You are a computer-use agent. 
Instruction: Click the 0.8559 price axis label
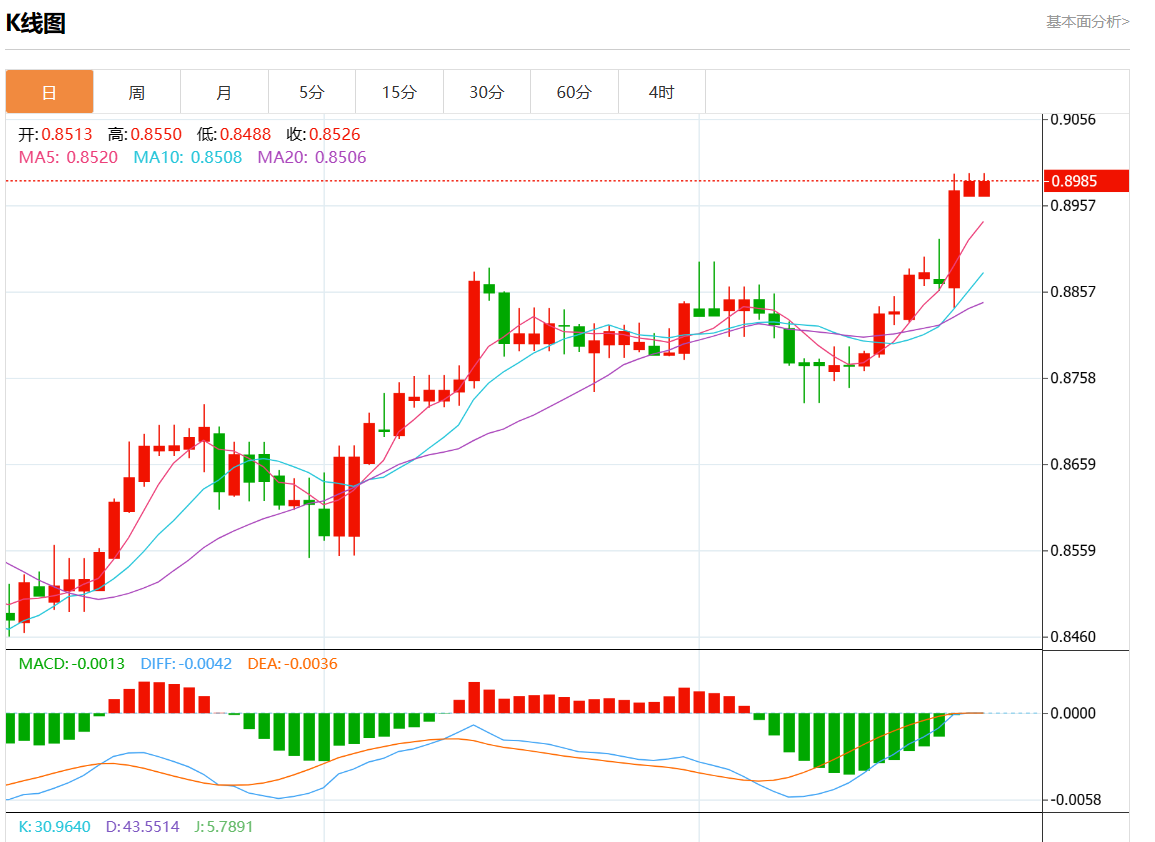[x=1073, y=550]
